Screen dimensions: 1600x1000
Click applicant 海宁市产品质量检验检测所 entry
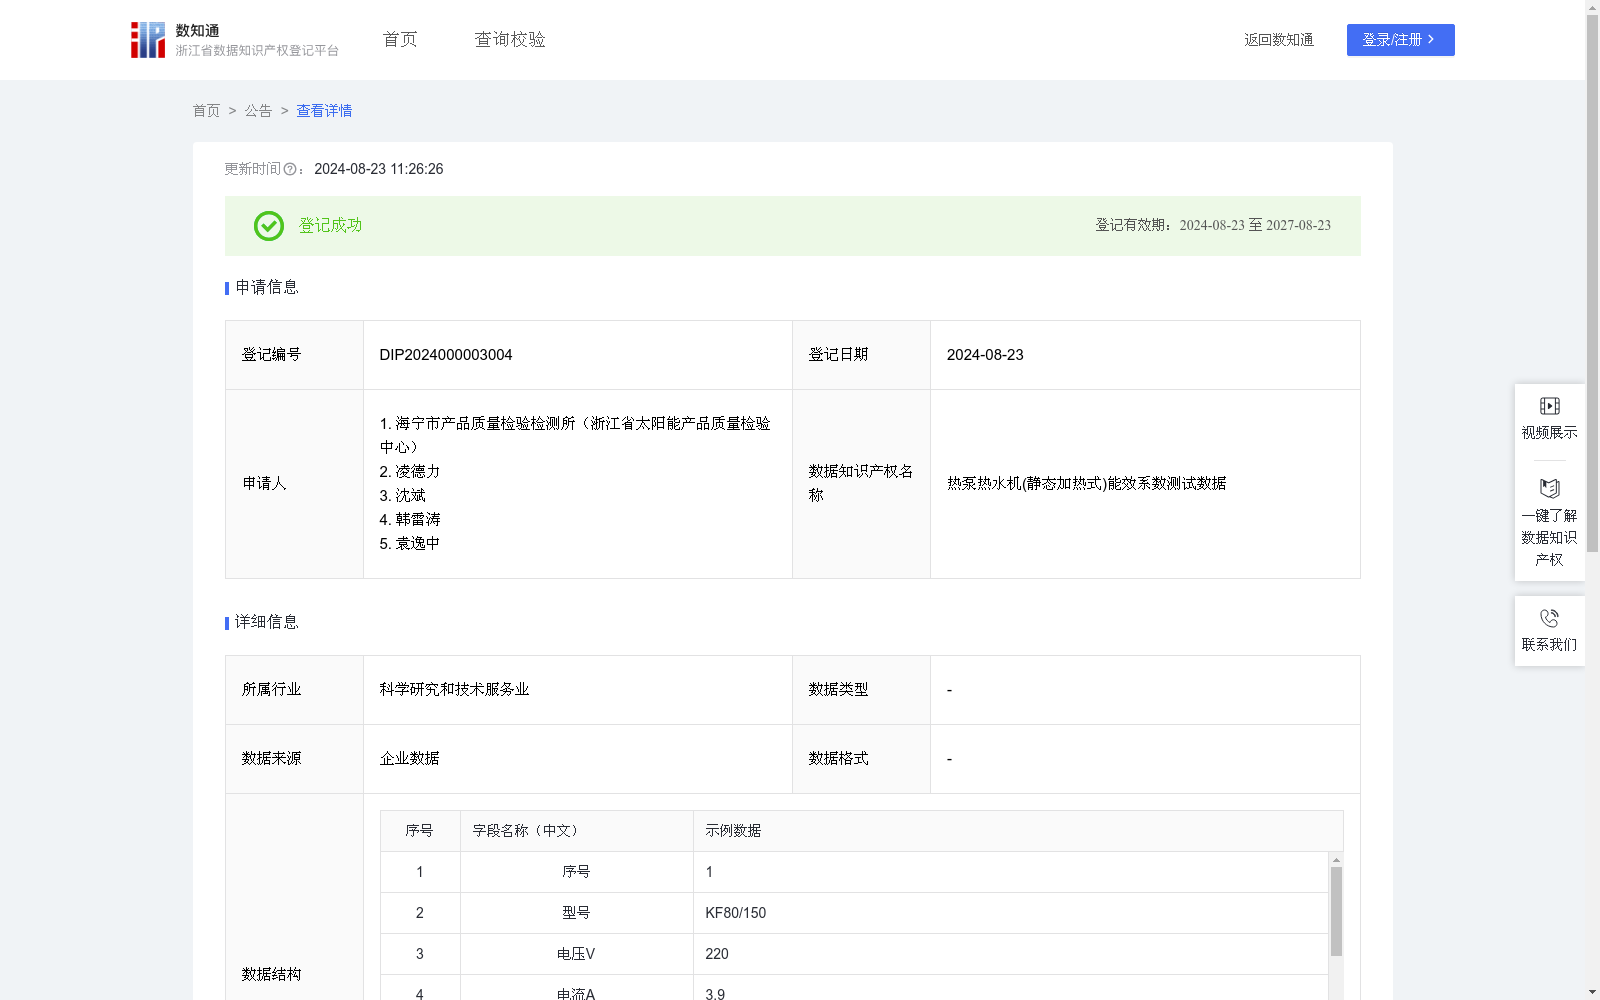tap(575, 435)
